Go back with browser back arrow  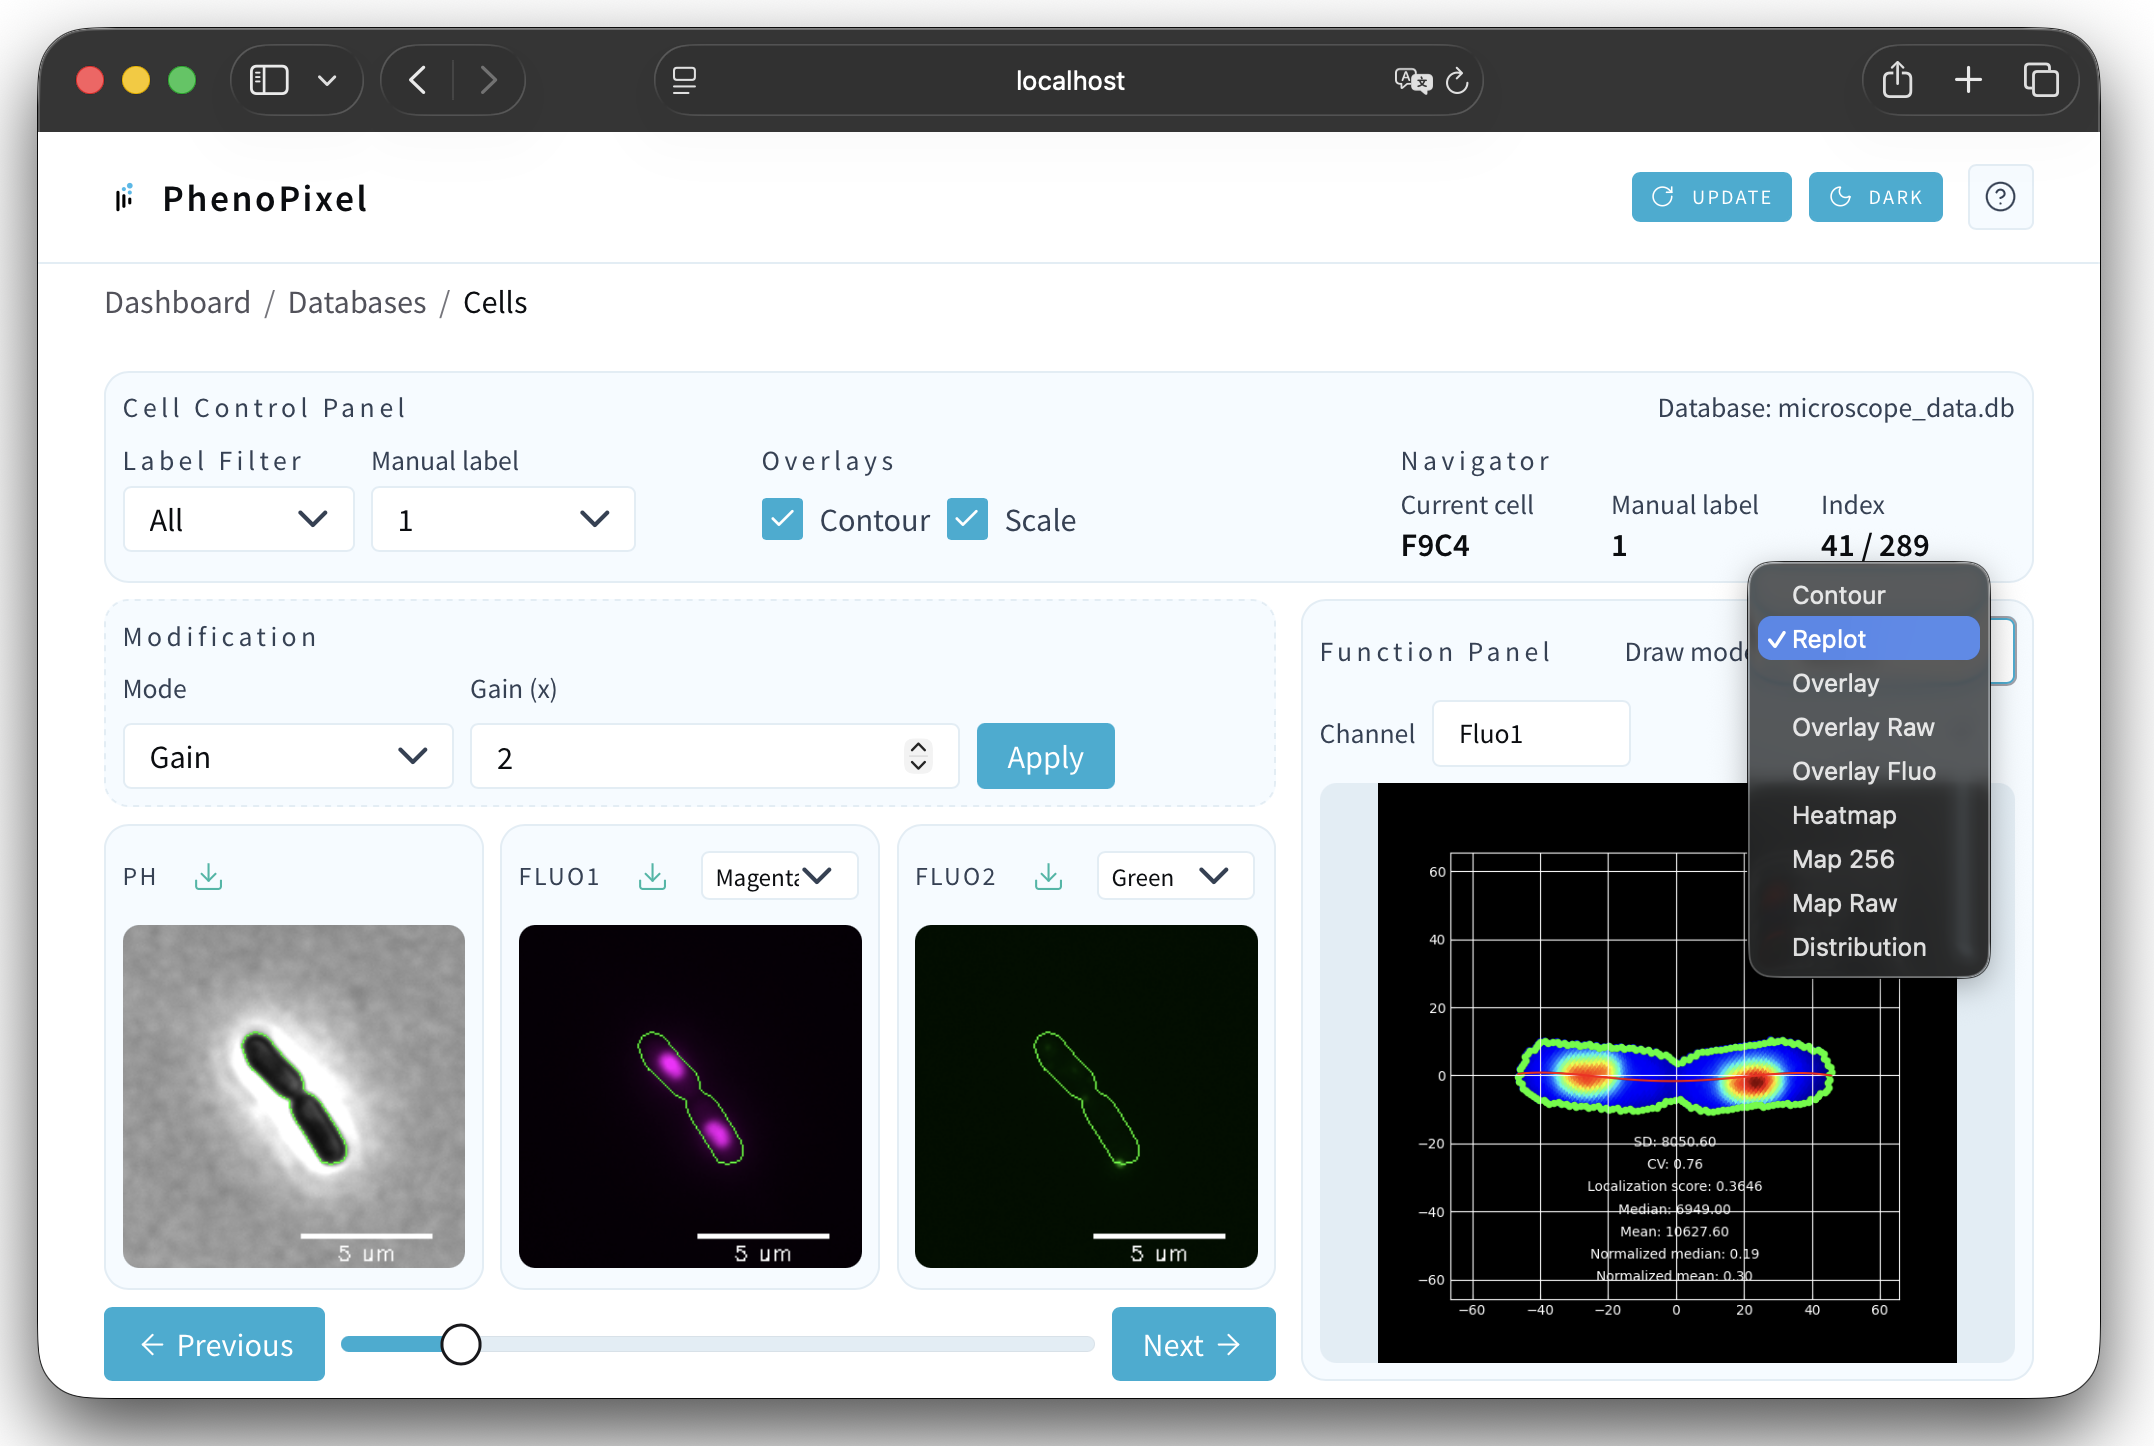[x=419, y=80]
